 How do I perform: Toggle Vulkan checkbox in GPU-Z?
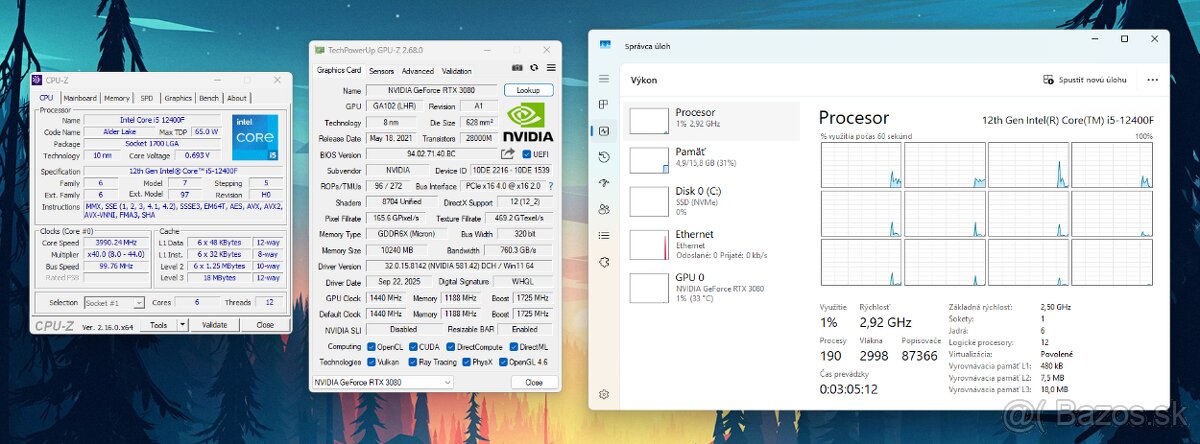click(372, 362)
